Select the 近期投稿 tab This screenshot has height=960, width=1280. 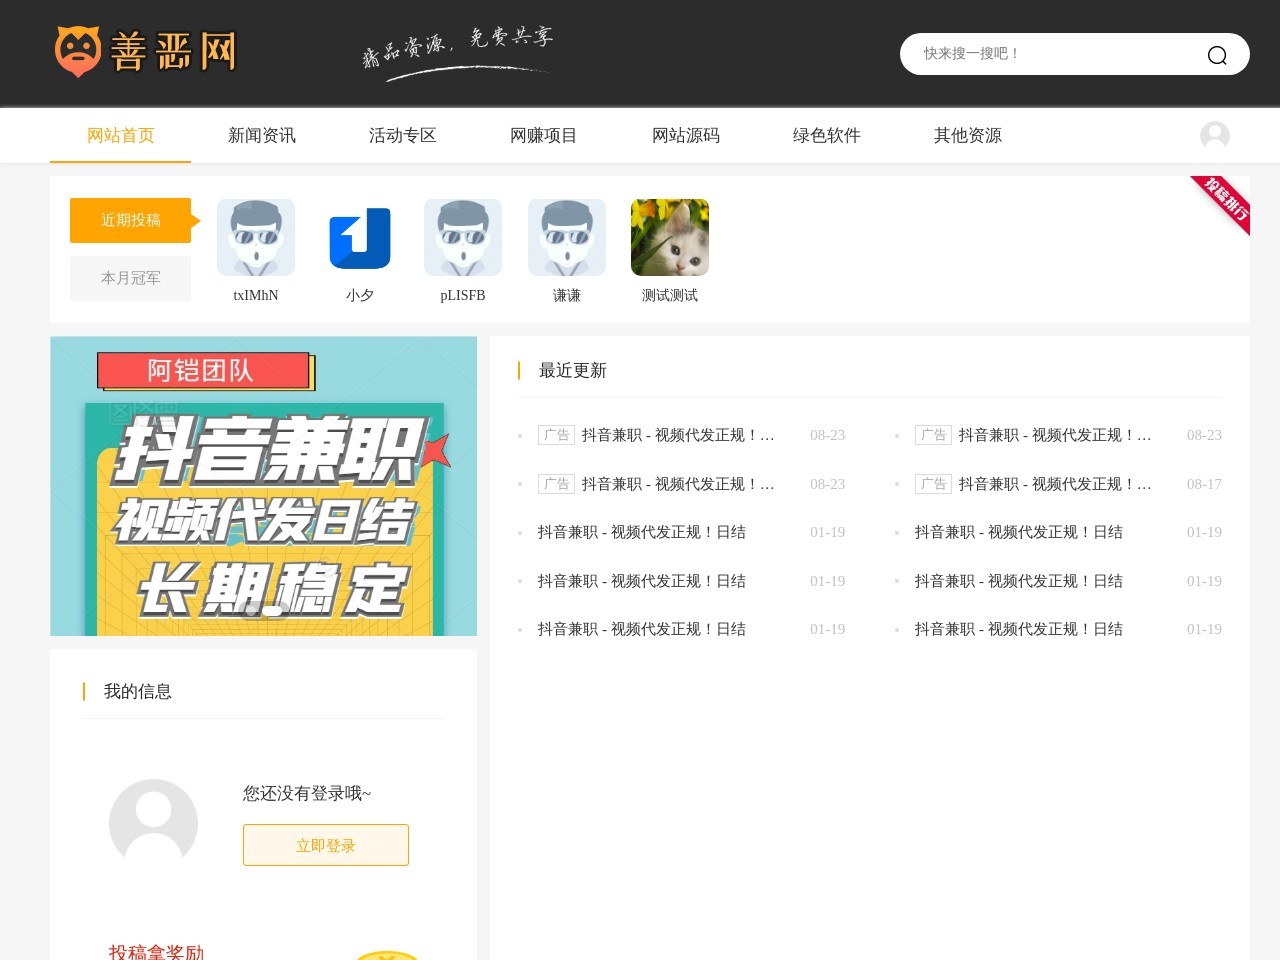130,220
